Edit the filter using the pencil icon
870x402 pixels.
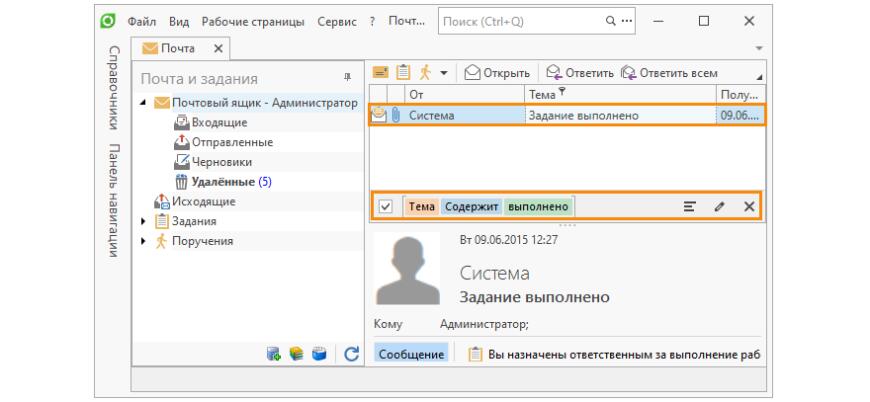point(719,207)
